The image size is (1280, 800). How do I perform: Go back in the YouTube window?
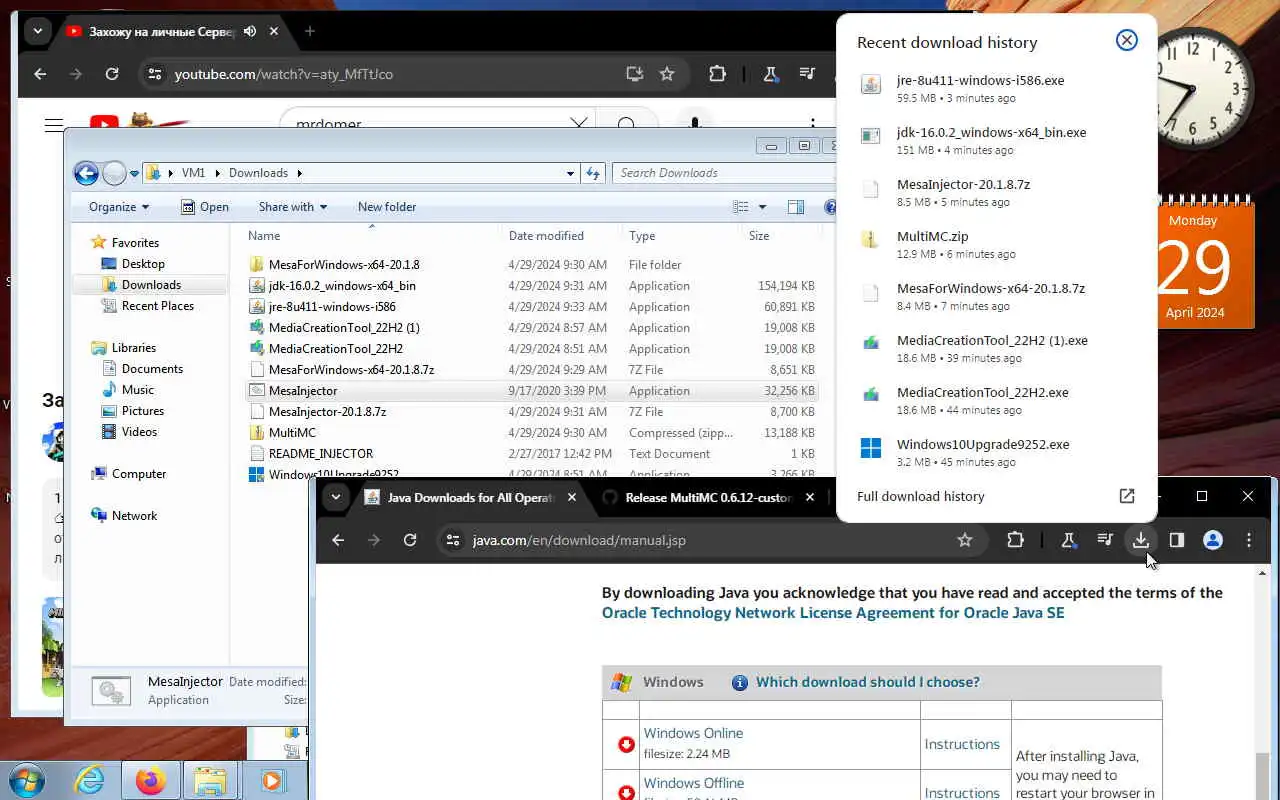click(x=40, y=74)
